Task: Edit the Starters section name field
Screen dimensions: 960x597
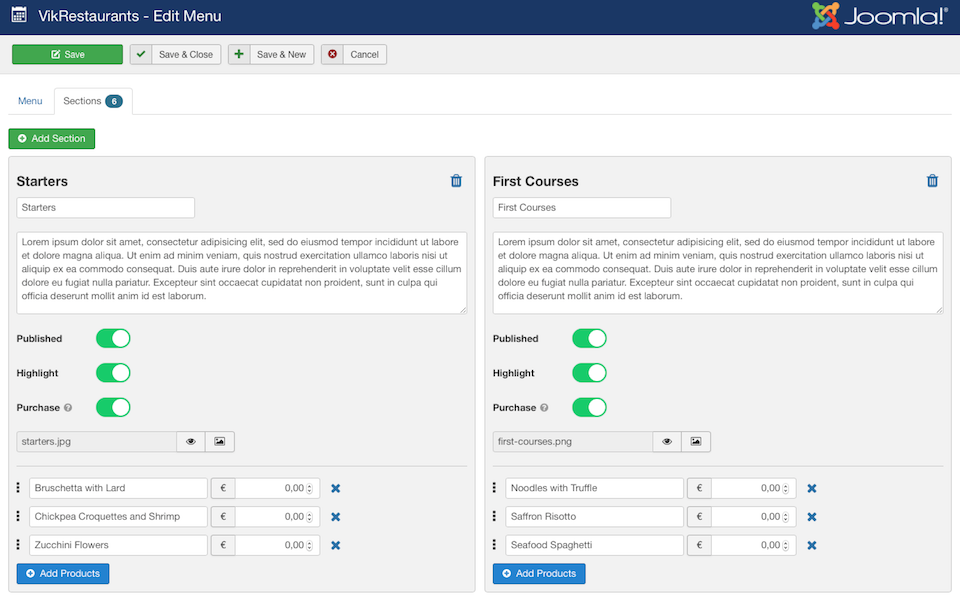Action: [x=106, y=208]
